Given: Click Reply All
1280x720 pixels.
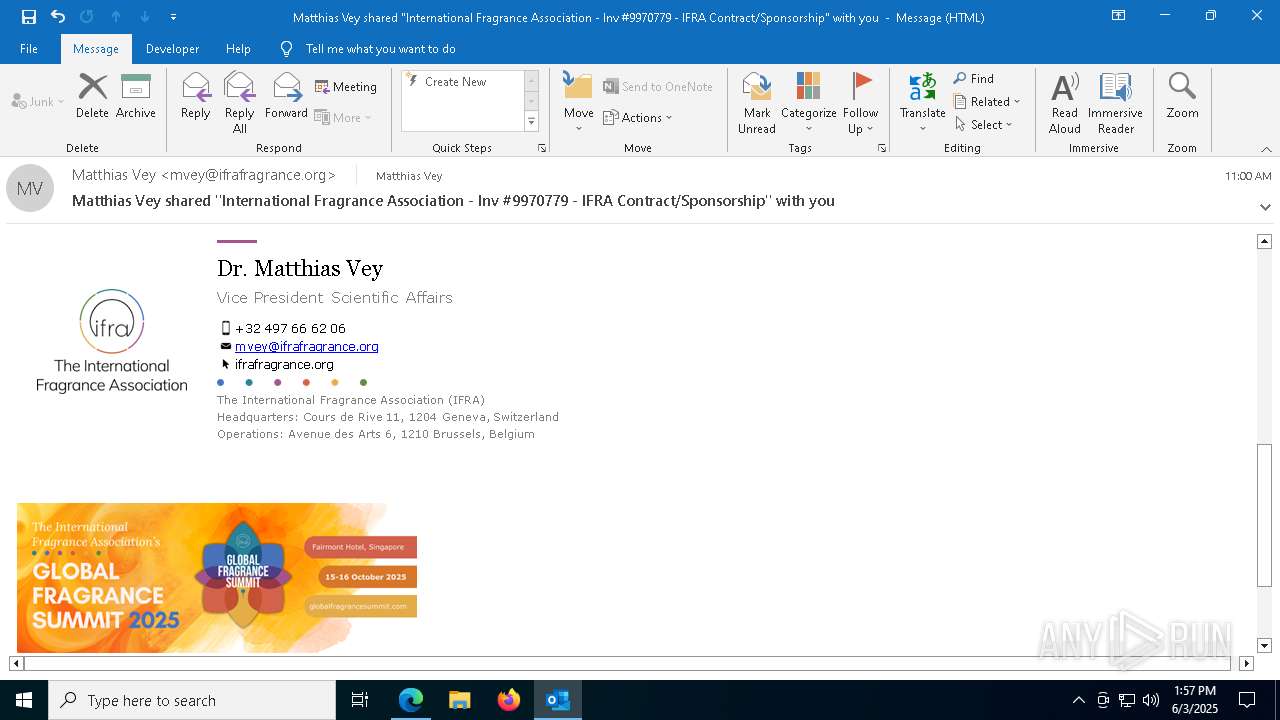Looking at the screenshot, I should (240, 103).
